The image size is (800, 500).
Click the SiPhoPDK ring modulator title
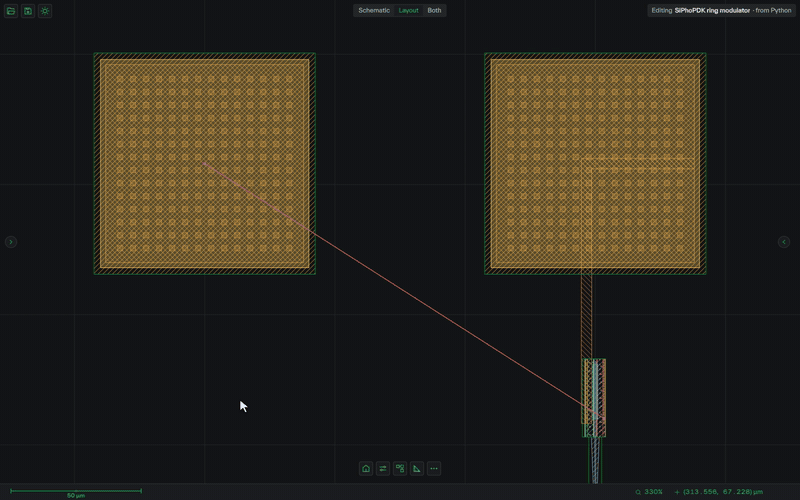point(712,10)
